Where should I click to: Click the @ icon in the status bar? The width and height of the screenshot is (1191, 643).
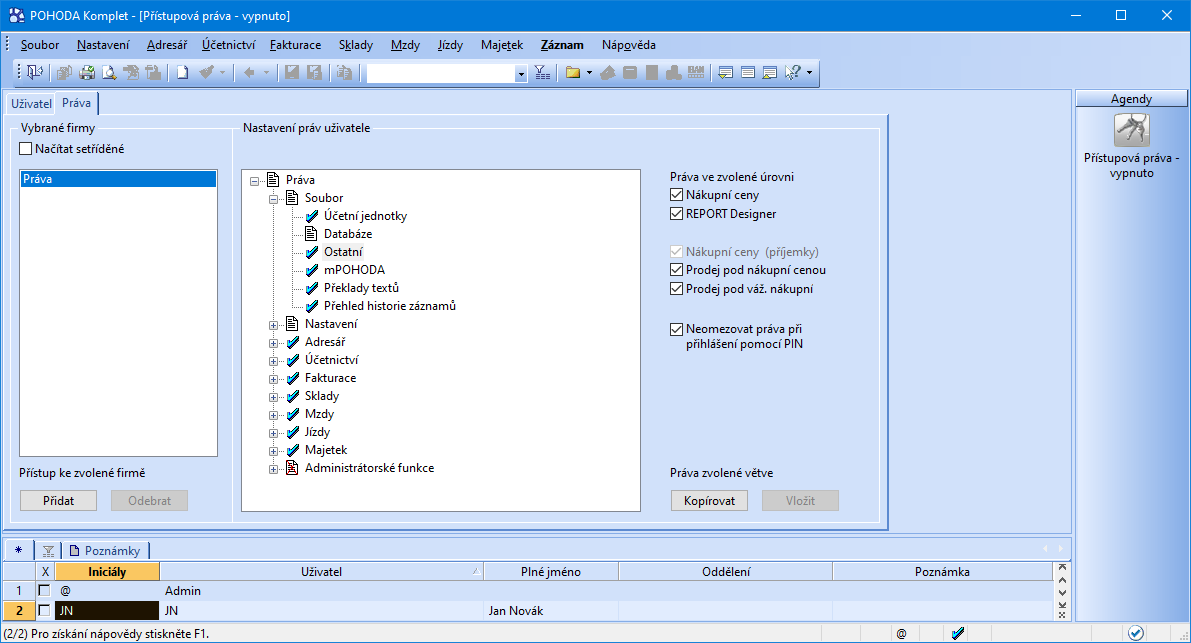902,633
